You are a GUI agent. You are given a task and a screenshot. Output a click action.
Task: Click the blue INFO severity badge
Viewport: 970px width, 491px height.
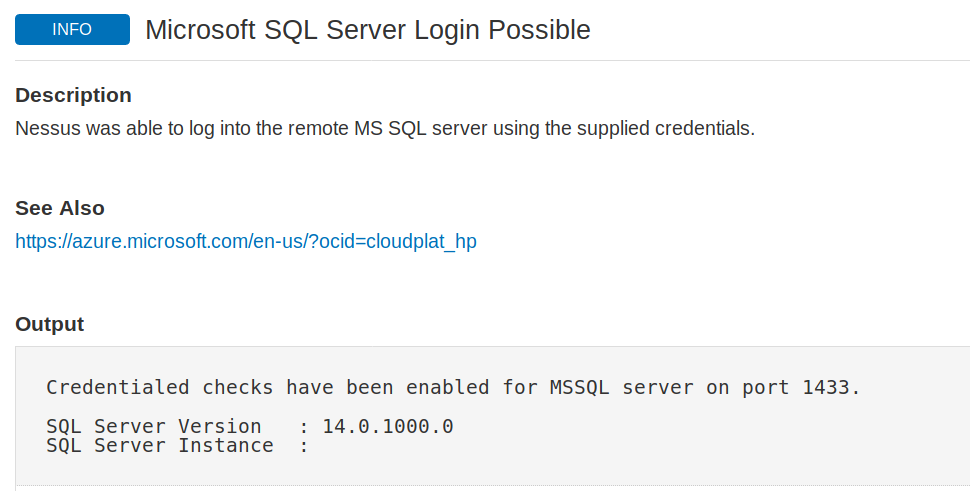click(x=72, y=30)
